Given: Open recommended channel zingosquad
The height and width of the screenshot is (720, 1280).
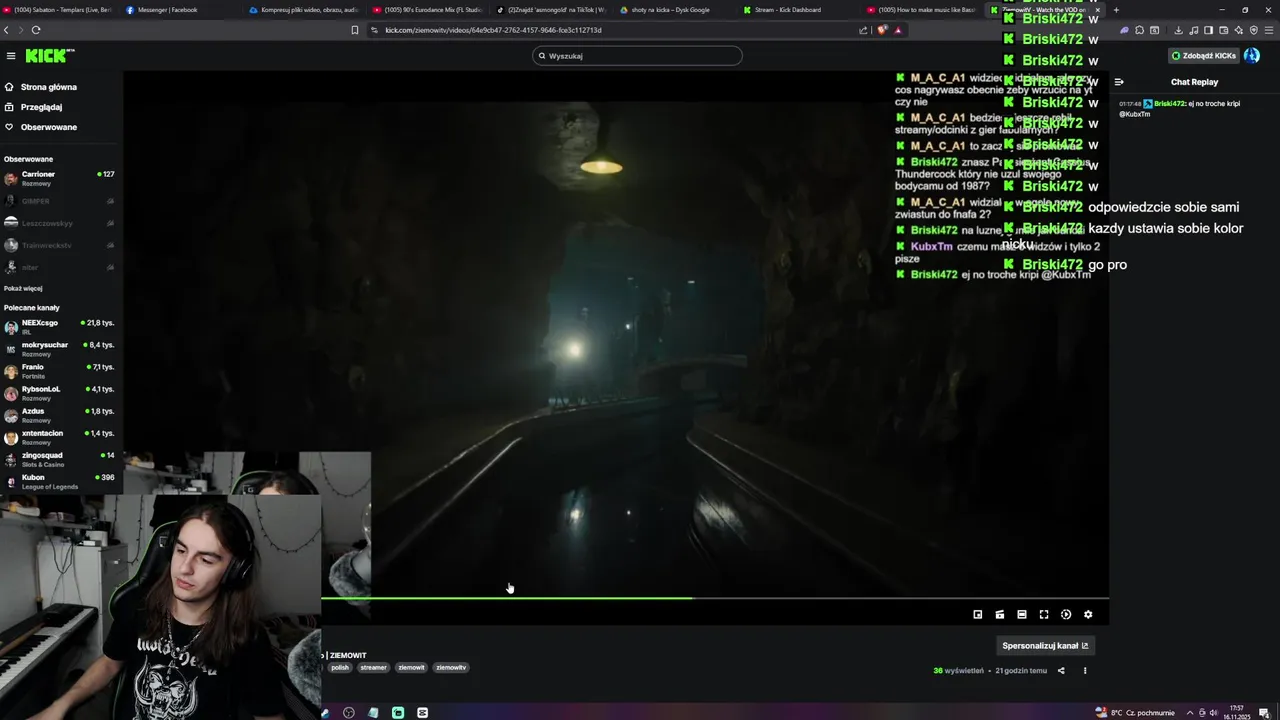Looking at the screenshot, I should tap(60, 459).
